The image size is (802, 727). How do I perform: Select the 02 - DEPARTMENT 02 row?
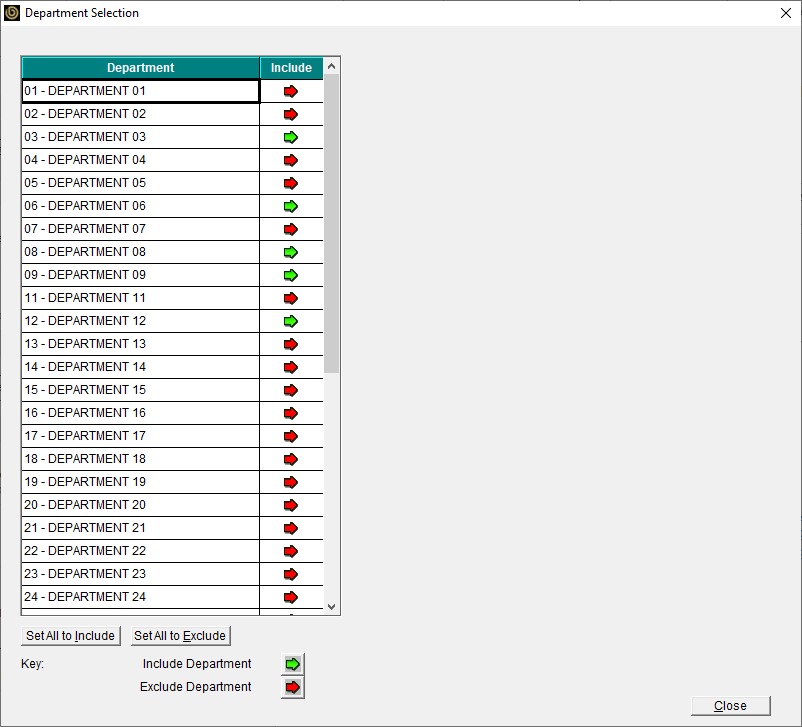141,114
